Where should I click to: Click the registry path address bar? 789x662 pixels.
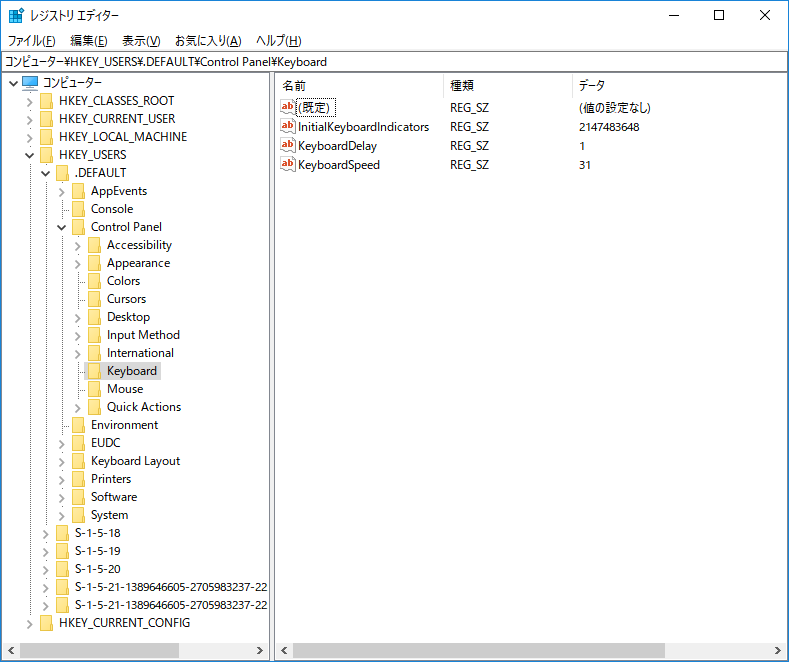tap(394, 62)
